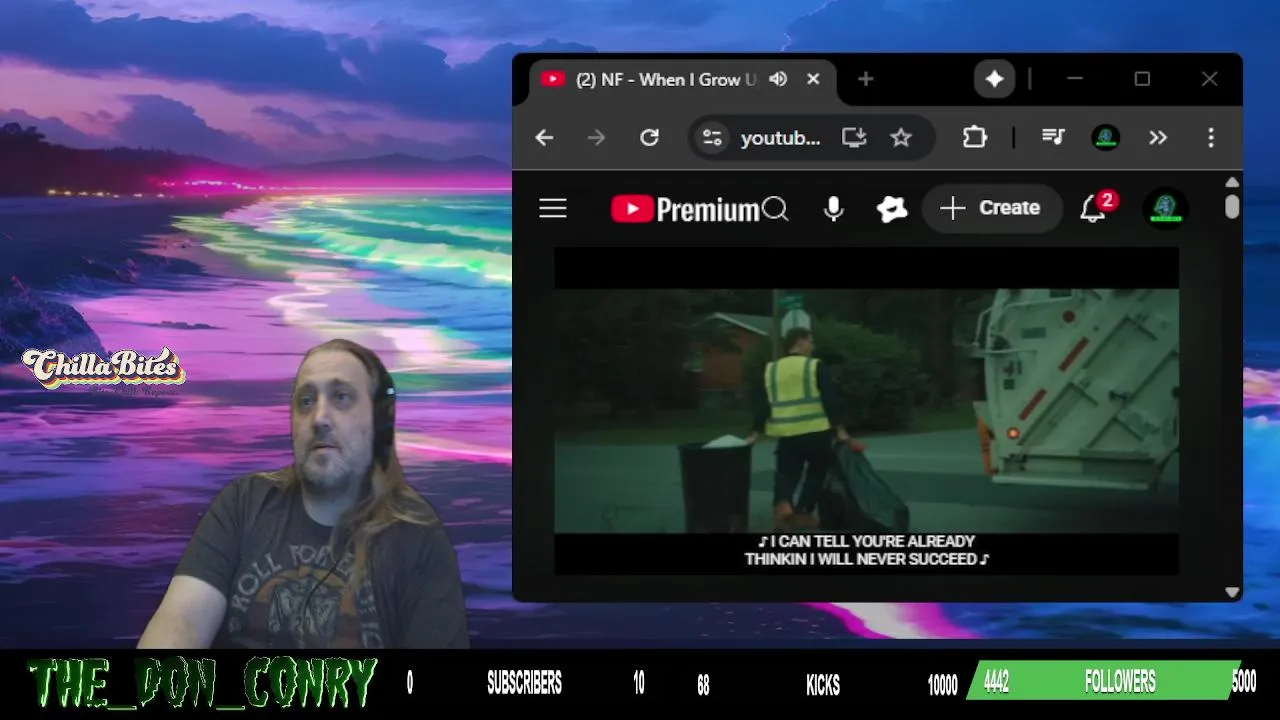Click the vertical scrollbar thumb
Image resolution: width=1280 pixels, height=720 pixels.
point(1232,206)
